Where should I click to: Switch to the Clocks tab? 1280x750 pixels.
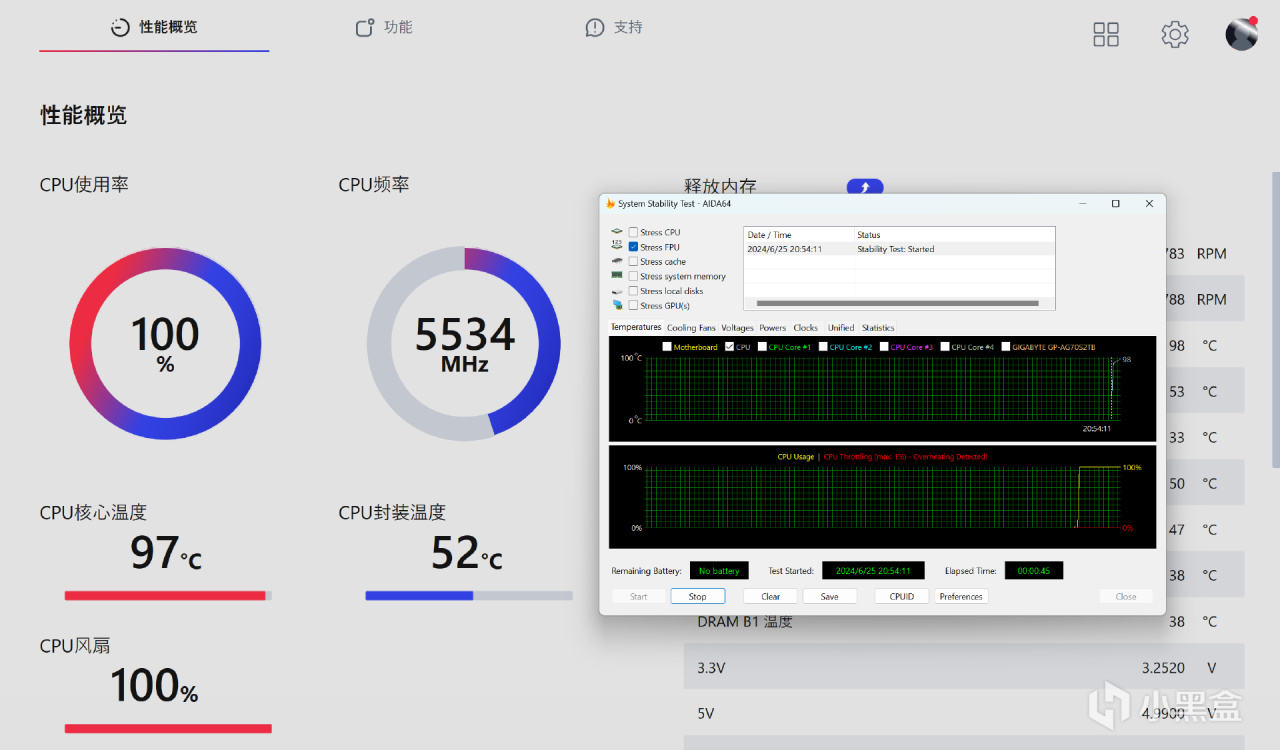coord(806,328)
